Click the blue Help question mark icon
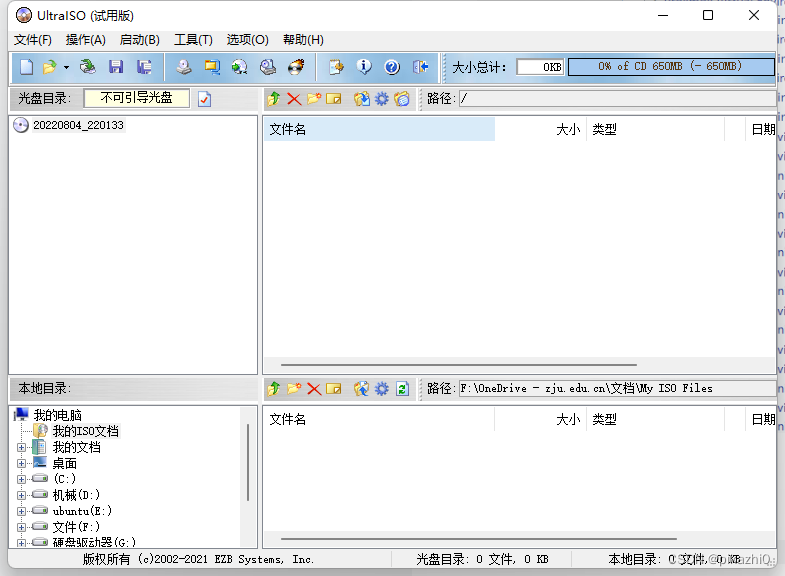The image size is (785, 576). [392, 67]
